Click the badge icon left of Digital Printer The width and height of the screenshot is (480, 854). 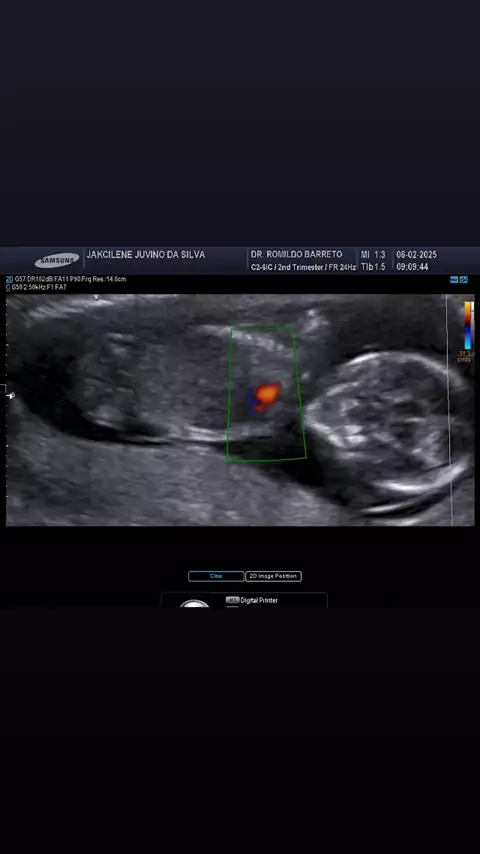click(x=233, y=600)
